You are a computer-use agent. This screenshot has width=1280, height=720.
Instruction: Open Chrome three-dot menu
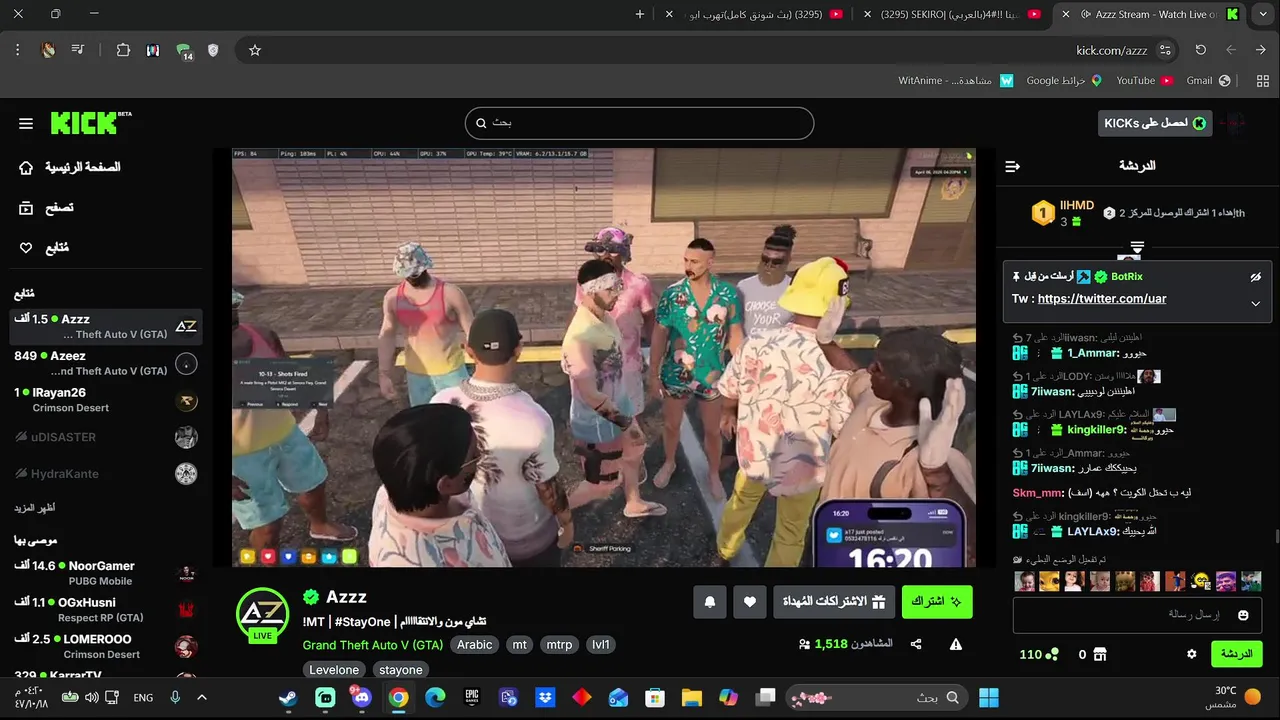coord(18,50)
